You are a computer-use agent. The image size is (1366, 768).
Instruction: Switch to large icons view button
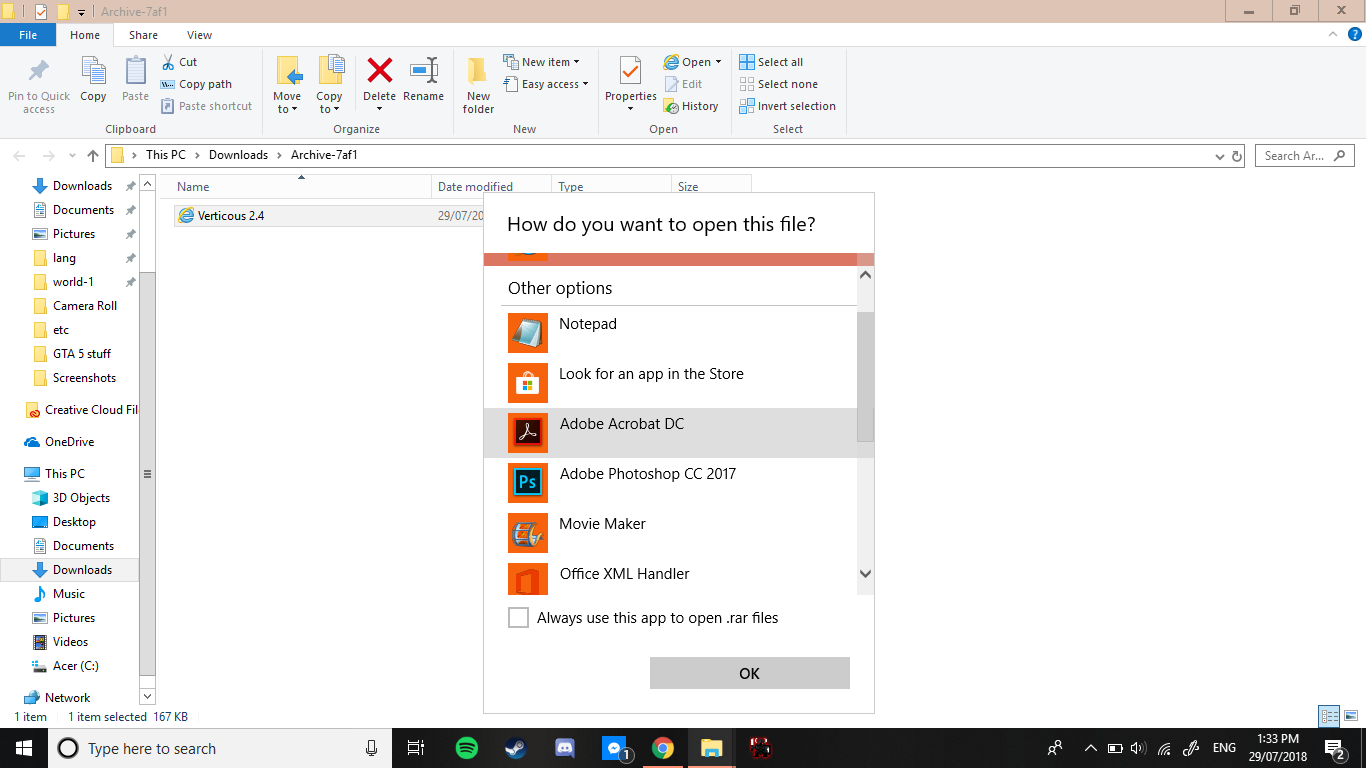(x=1351, y=716)
